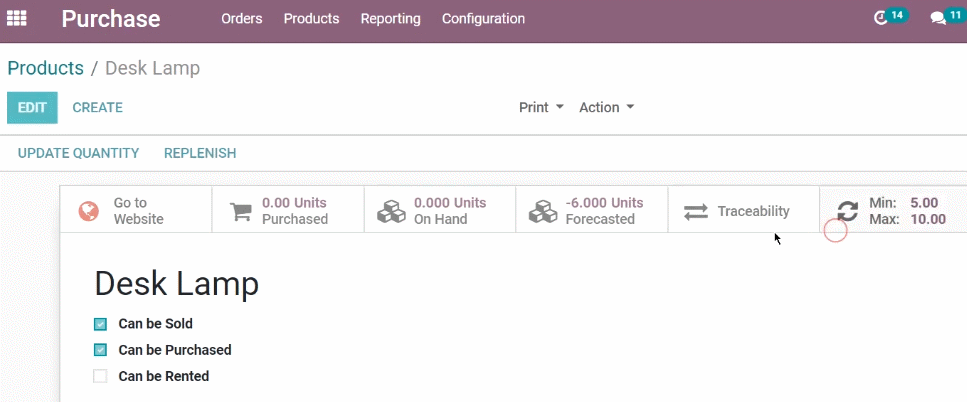Open the apps grid menu icon
Image resolution: width=967 pixels, height=402 pixels.
(17, 18)
